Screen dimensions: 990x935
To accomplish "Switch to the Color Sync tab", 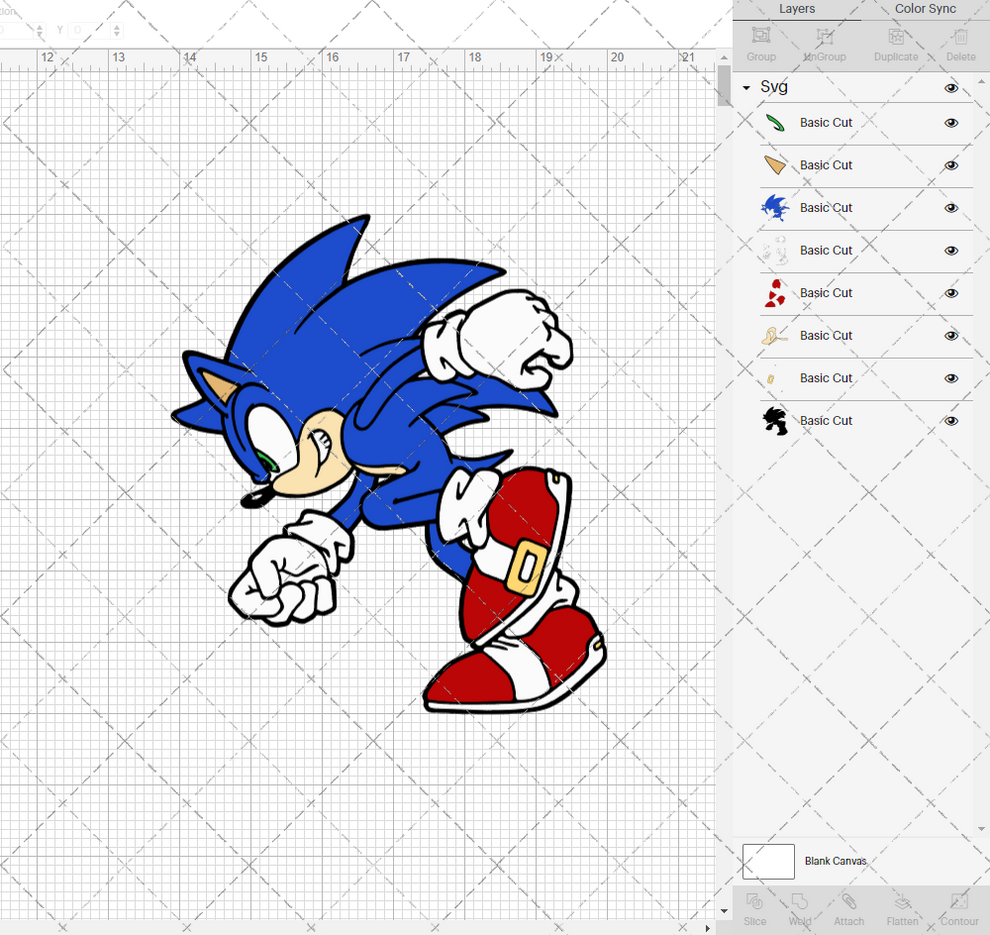I will pyautogui.click(x=924, y=9).
